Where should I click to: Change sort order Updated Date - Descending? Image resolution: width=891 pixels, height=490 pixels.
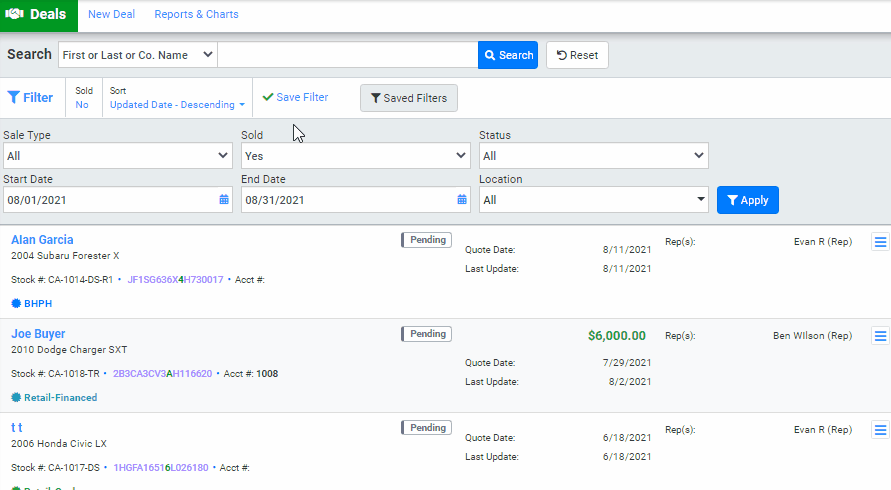pyautogui.click(x=177, y=104)
